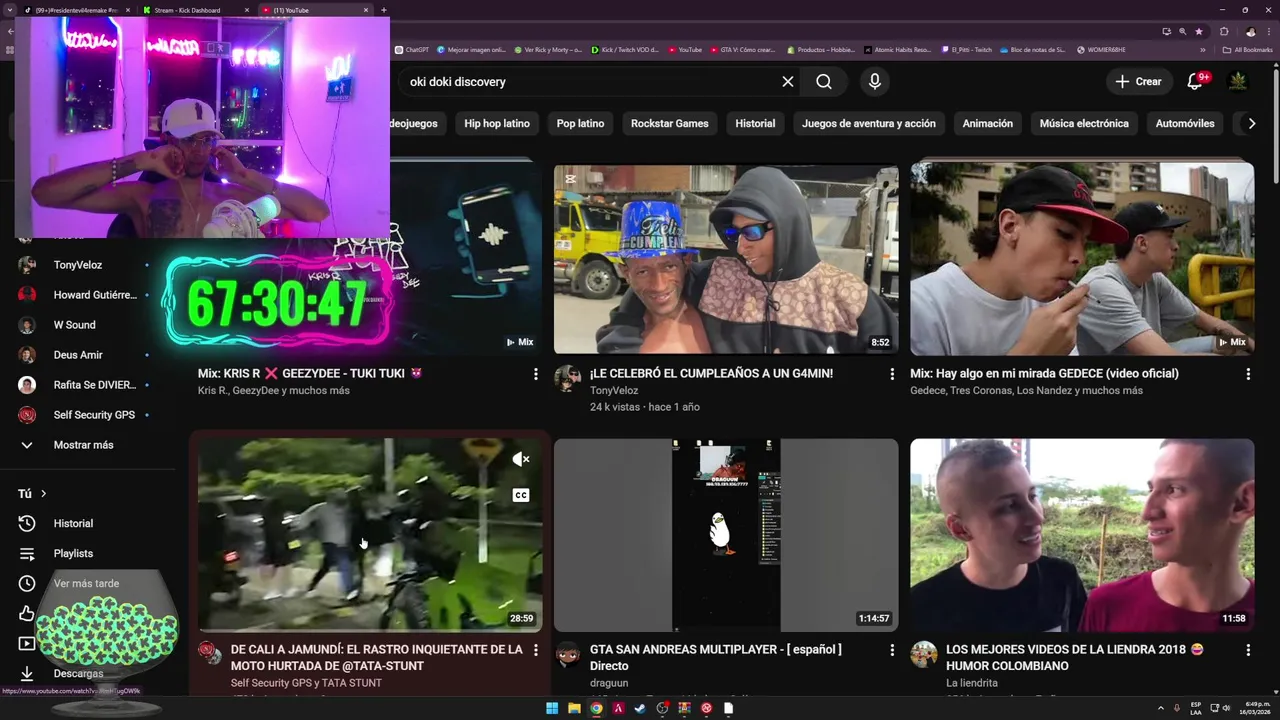Viewport: 1280px width, 720px height.
Task: Select the Juegos de aventura y acción chip
Action: pos(869,124)
